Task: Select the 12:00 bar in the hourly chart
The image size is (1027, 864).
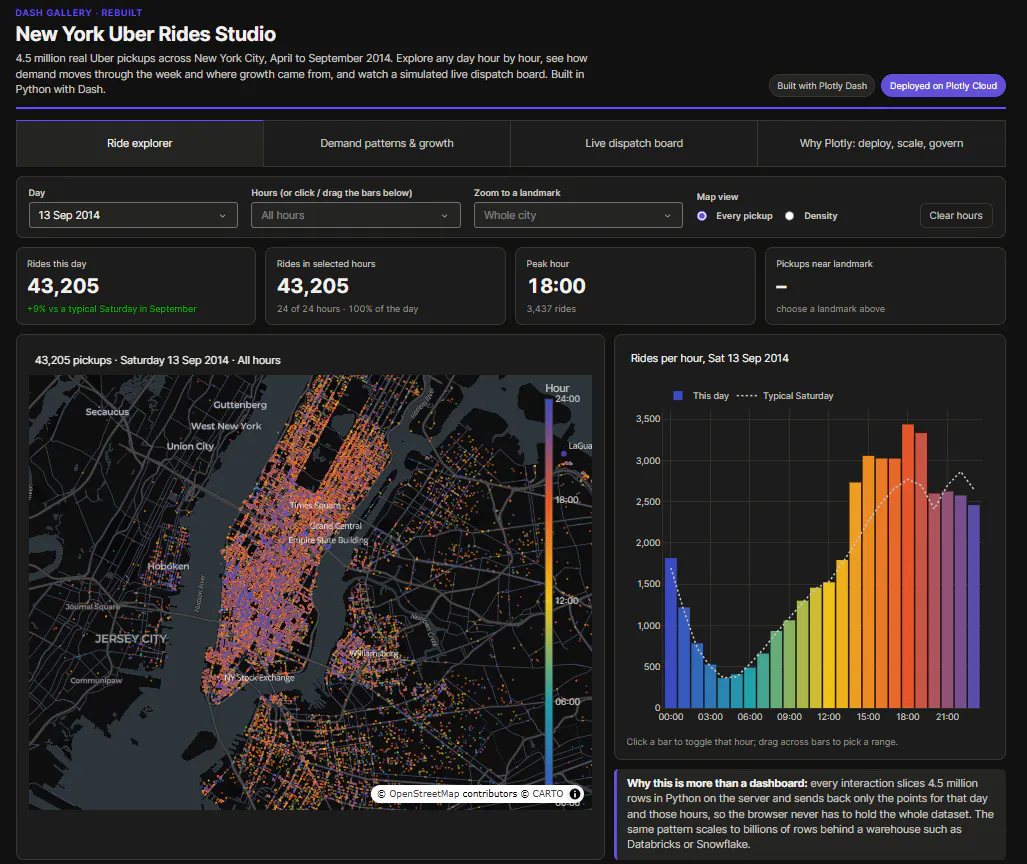Action: click(829, 645)
